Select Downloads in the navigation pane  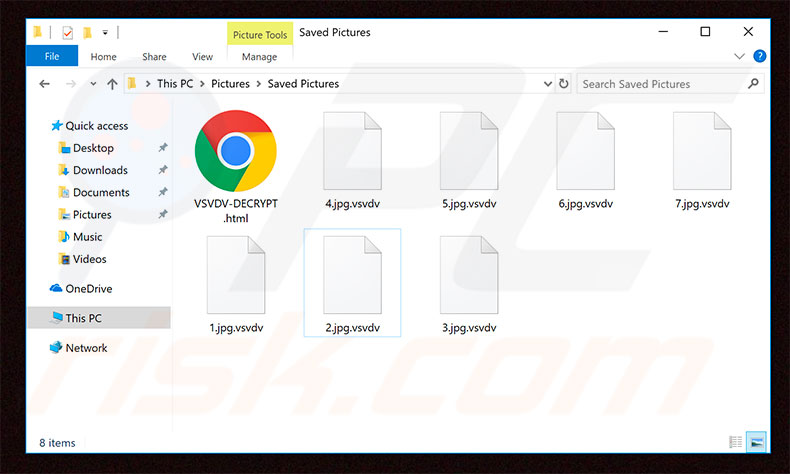click(x=100, y=170)
